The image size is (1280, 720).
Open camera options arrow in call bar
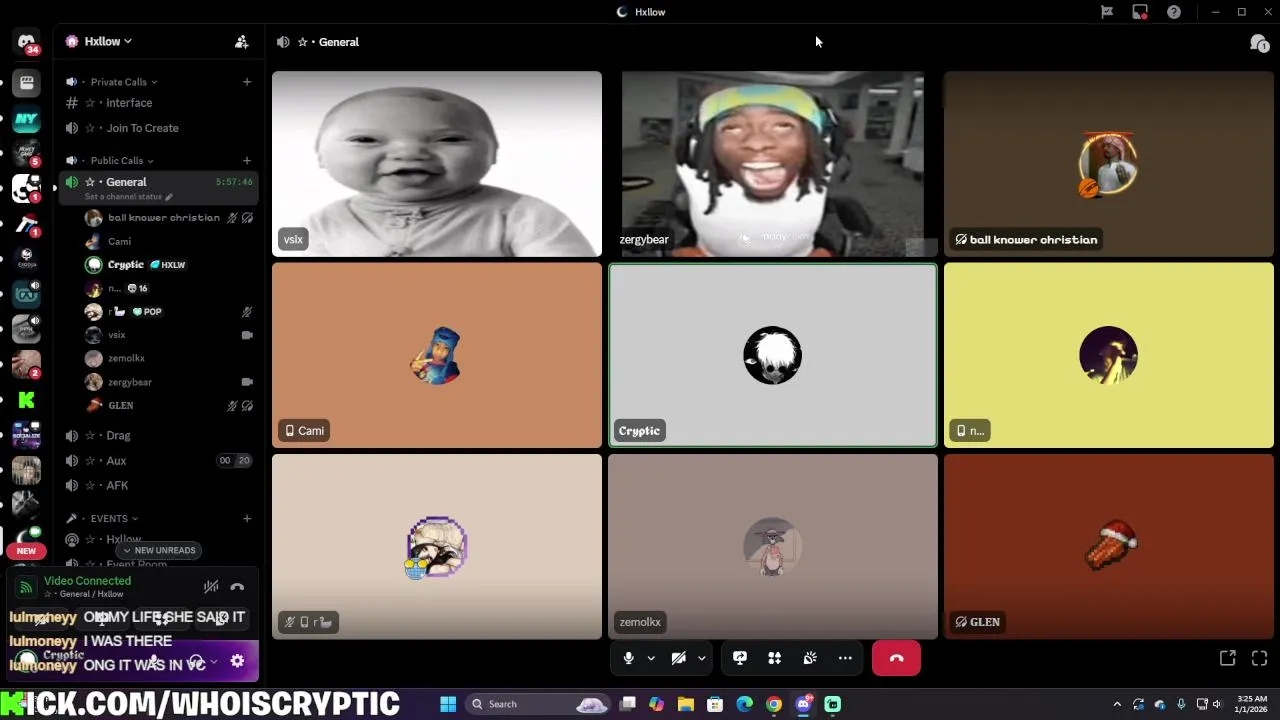pyautogui.click(x=702, y=658)
